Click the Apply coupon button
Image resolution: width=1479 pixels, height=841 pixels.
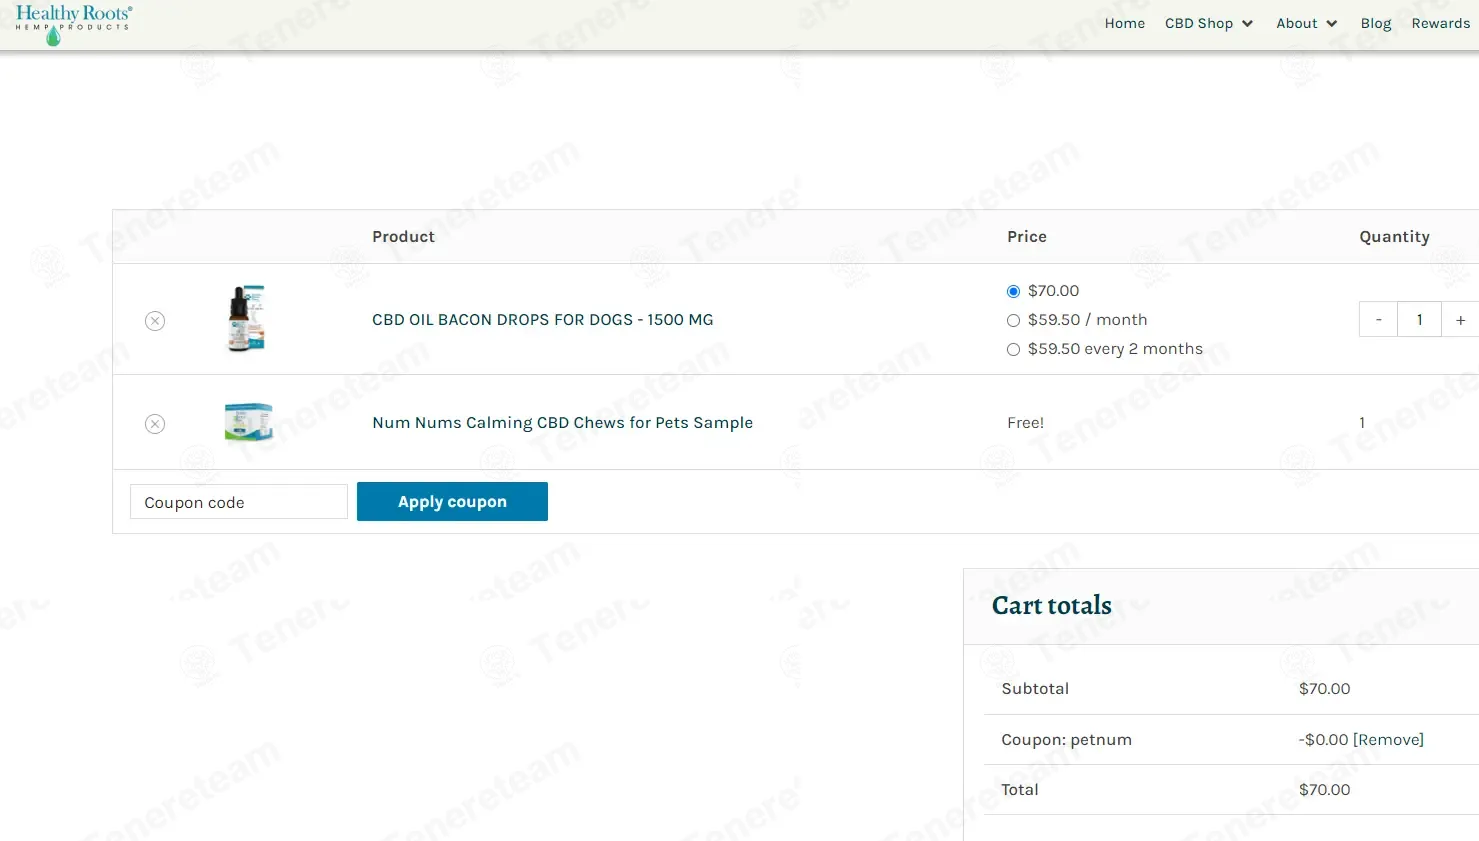452,501
